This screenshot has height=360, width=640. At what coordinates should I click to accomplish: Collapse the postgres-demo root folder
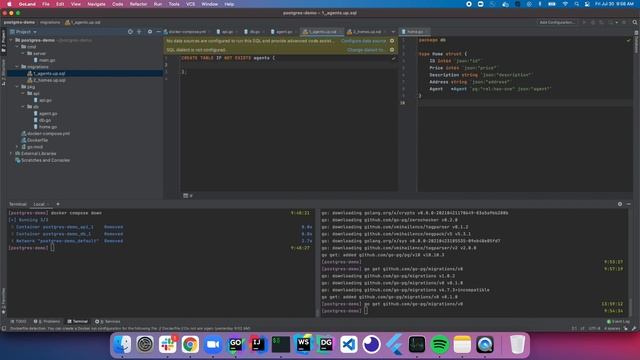(x=11, y=40)
